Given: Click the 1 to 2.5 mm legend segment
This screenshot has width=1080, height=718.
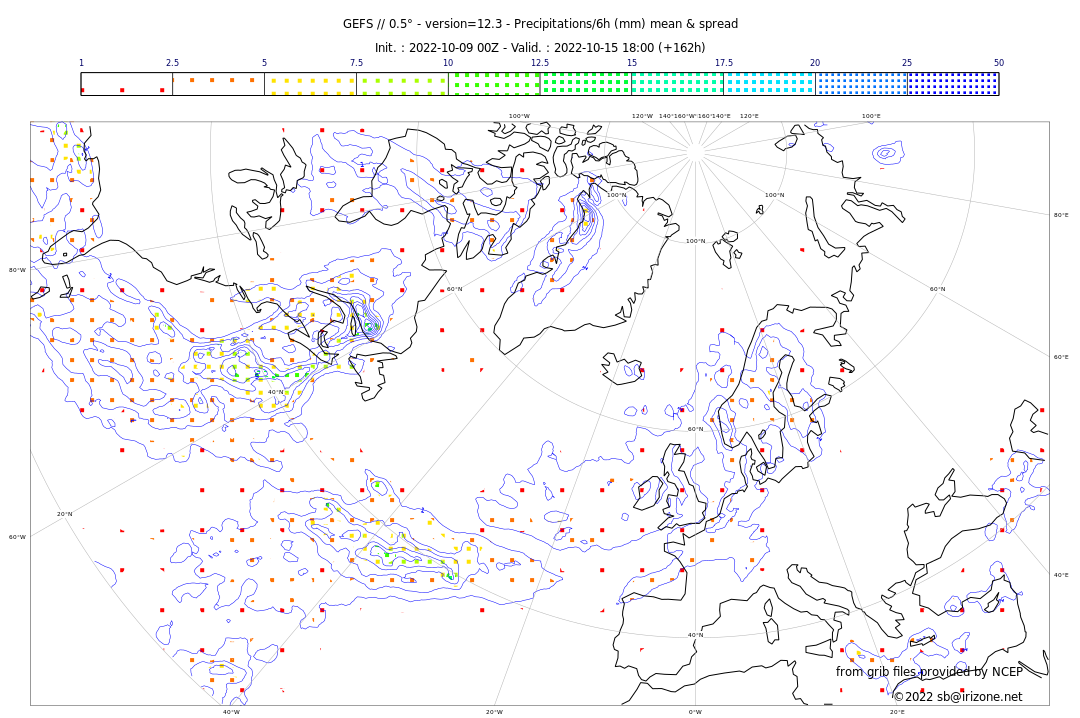Looking at the screenshot, I should (126, 84).
